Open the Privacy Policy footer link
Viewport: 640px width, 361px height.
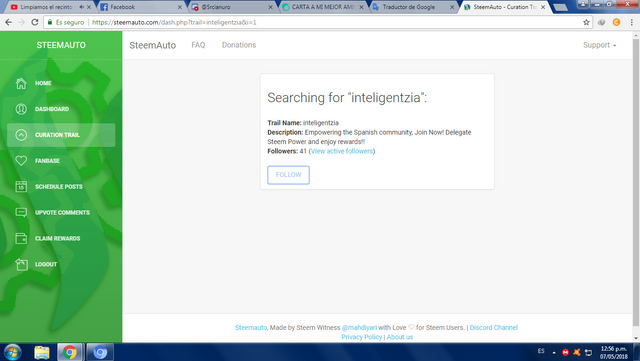[x=361, y=337]
